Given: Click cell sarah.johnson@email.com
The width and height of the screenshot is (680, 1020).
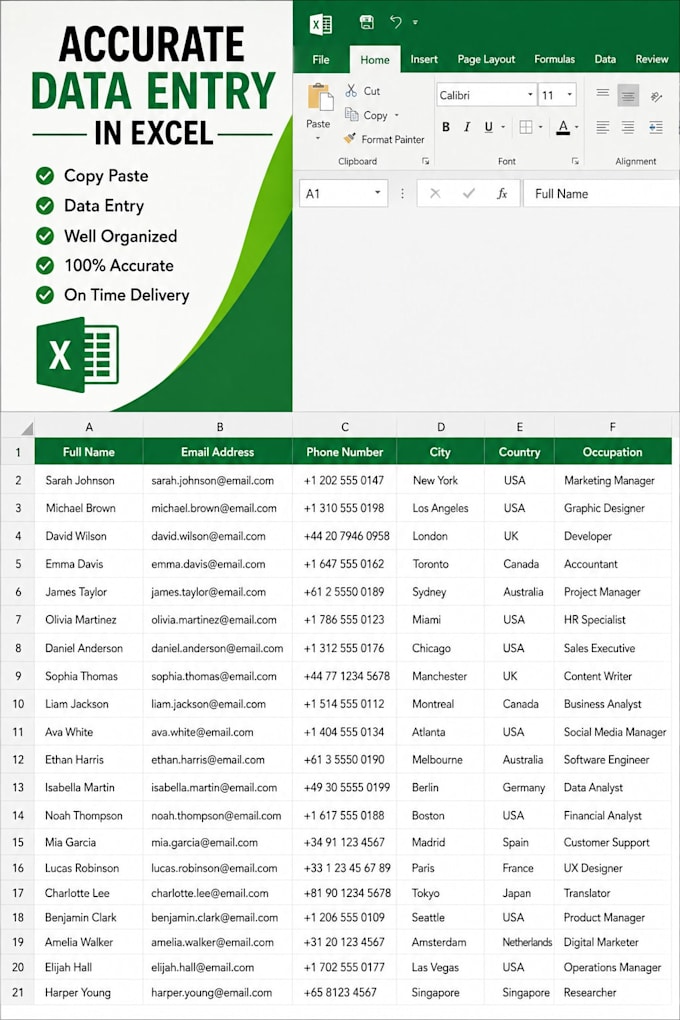Looking at the screenshot, I should click(x=217, y=481).
